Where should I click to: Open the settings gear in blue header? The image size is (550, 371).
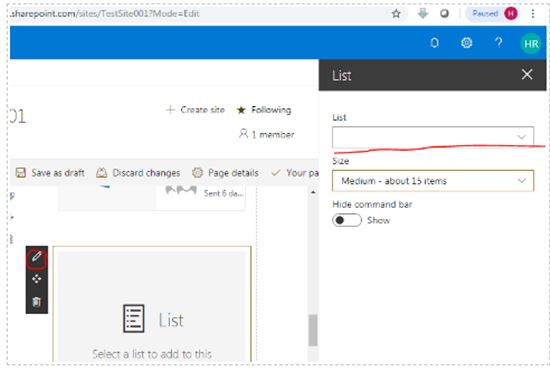coord(467,43)
